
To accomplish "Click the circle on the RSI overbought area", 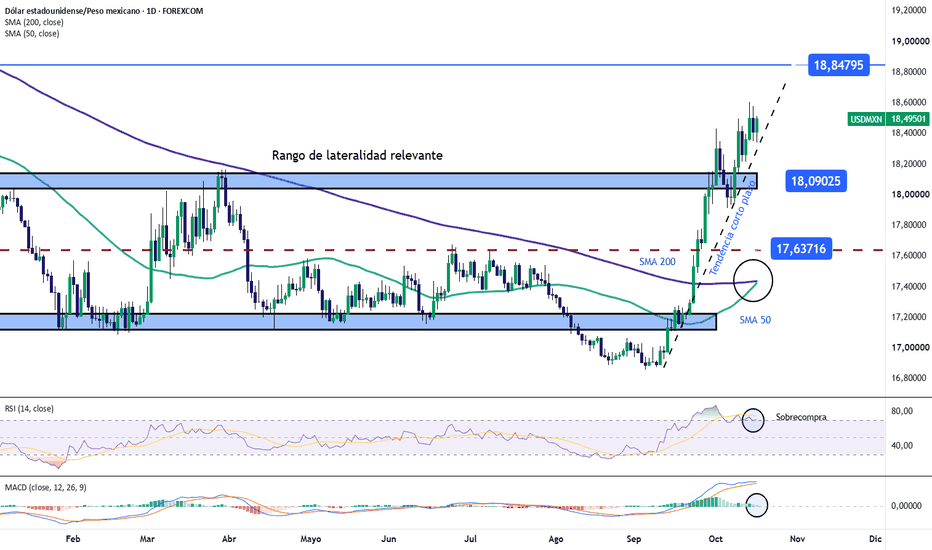I will pos(753,420).
